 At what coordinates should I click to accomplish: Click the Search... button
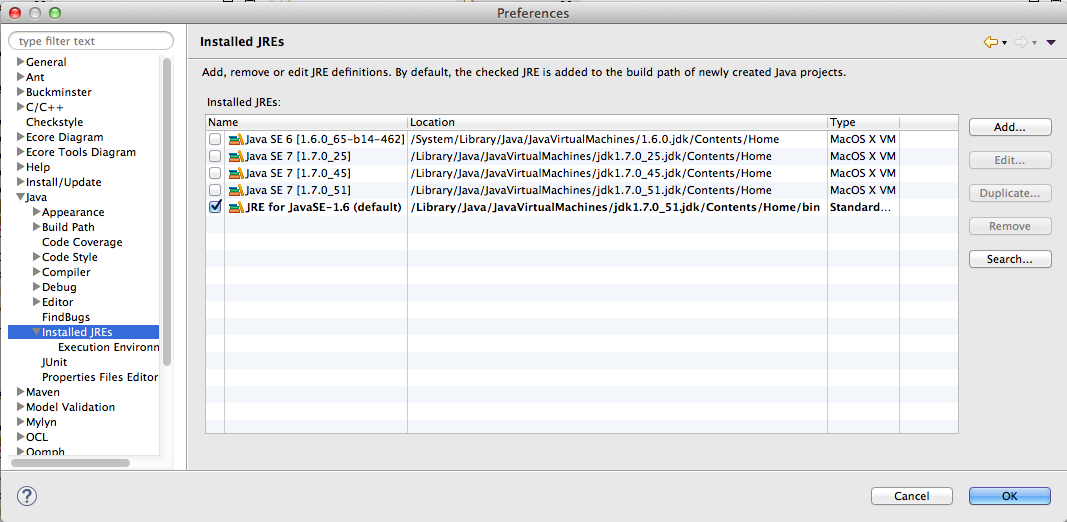1010,259
